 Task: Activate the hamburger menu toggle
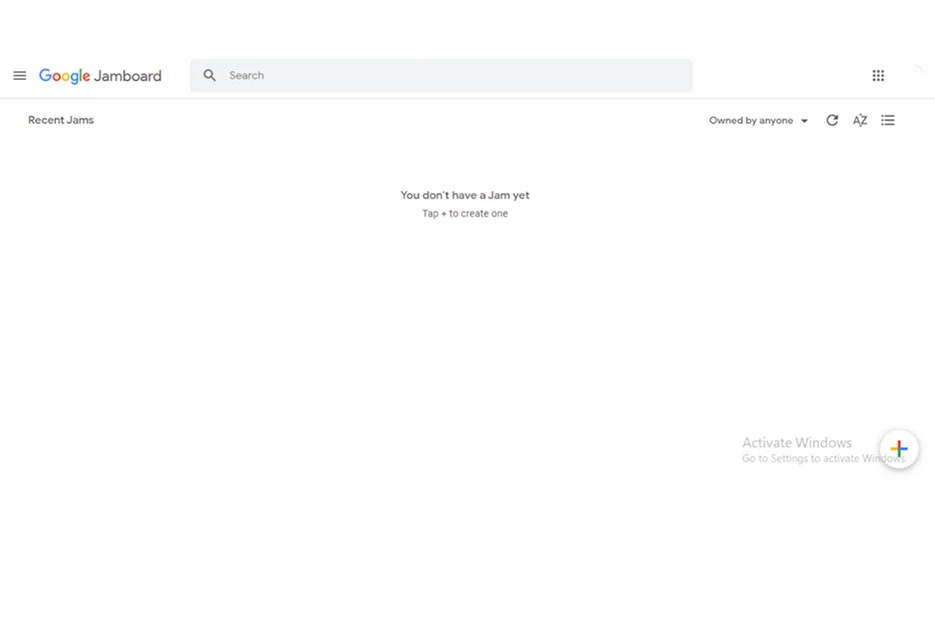point(19,75)
